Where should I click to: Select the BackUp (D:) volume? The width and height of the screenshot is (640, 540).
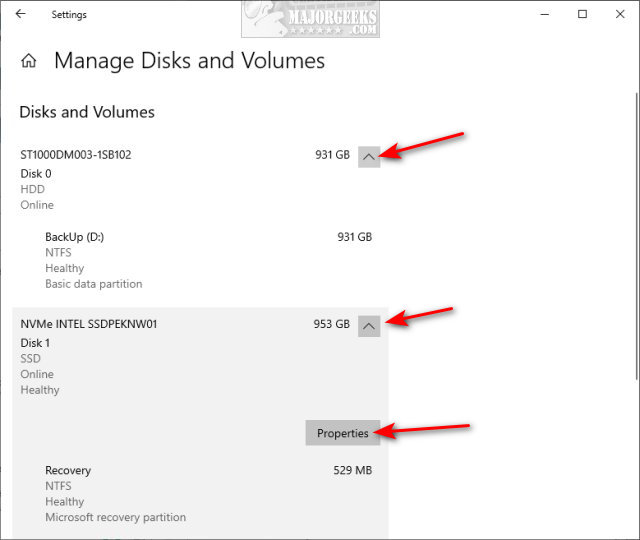click(75, 237)
